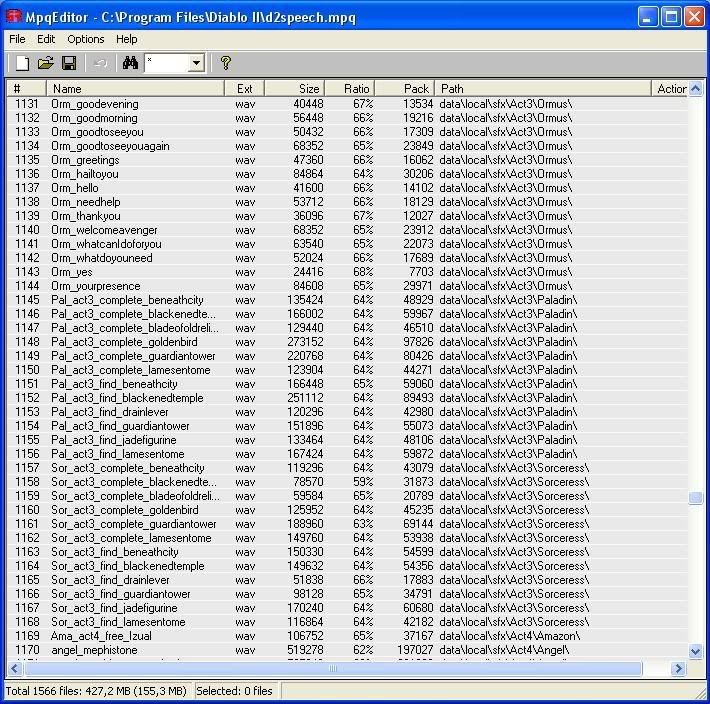Click the 59% ratio cell
Viewport: 710px width, 704px height.
[x=363, y=482]
